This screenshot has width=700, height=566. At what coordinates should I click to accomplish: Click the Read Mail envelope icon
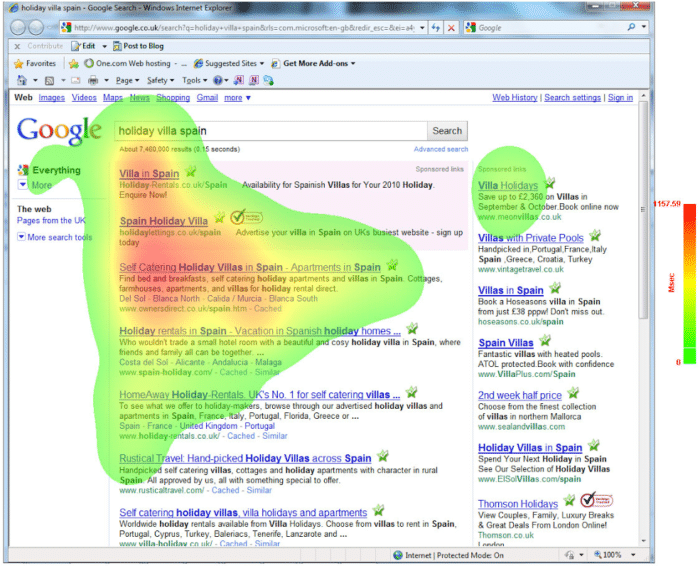(x=75, y=80)
